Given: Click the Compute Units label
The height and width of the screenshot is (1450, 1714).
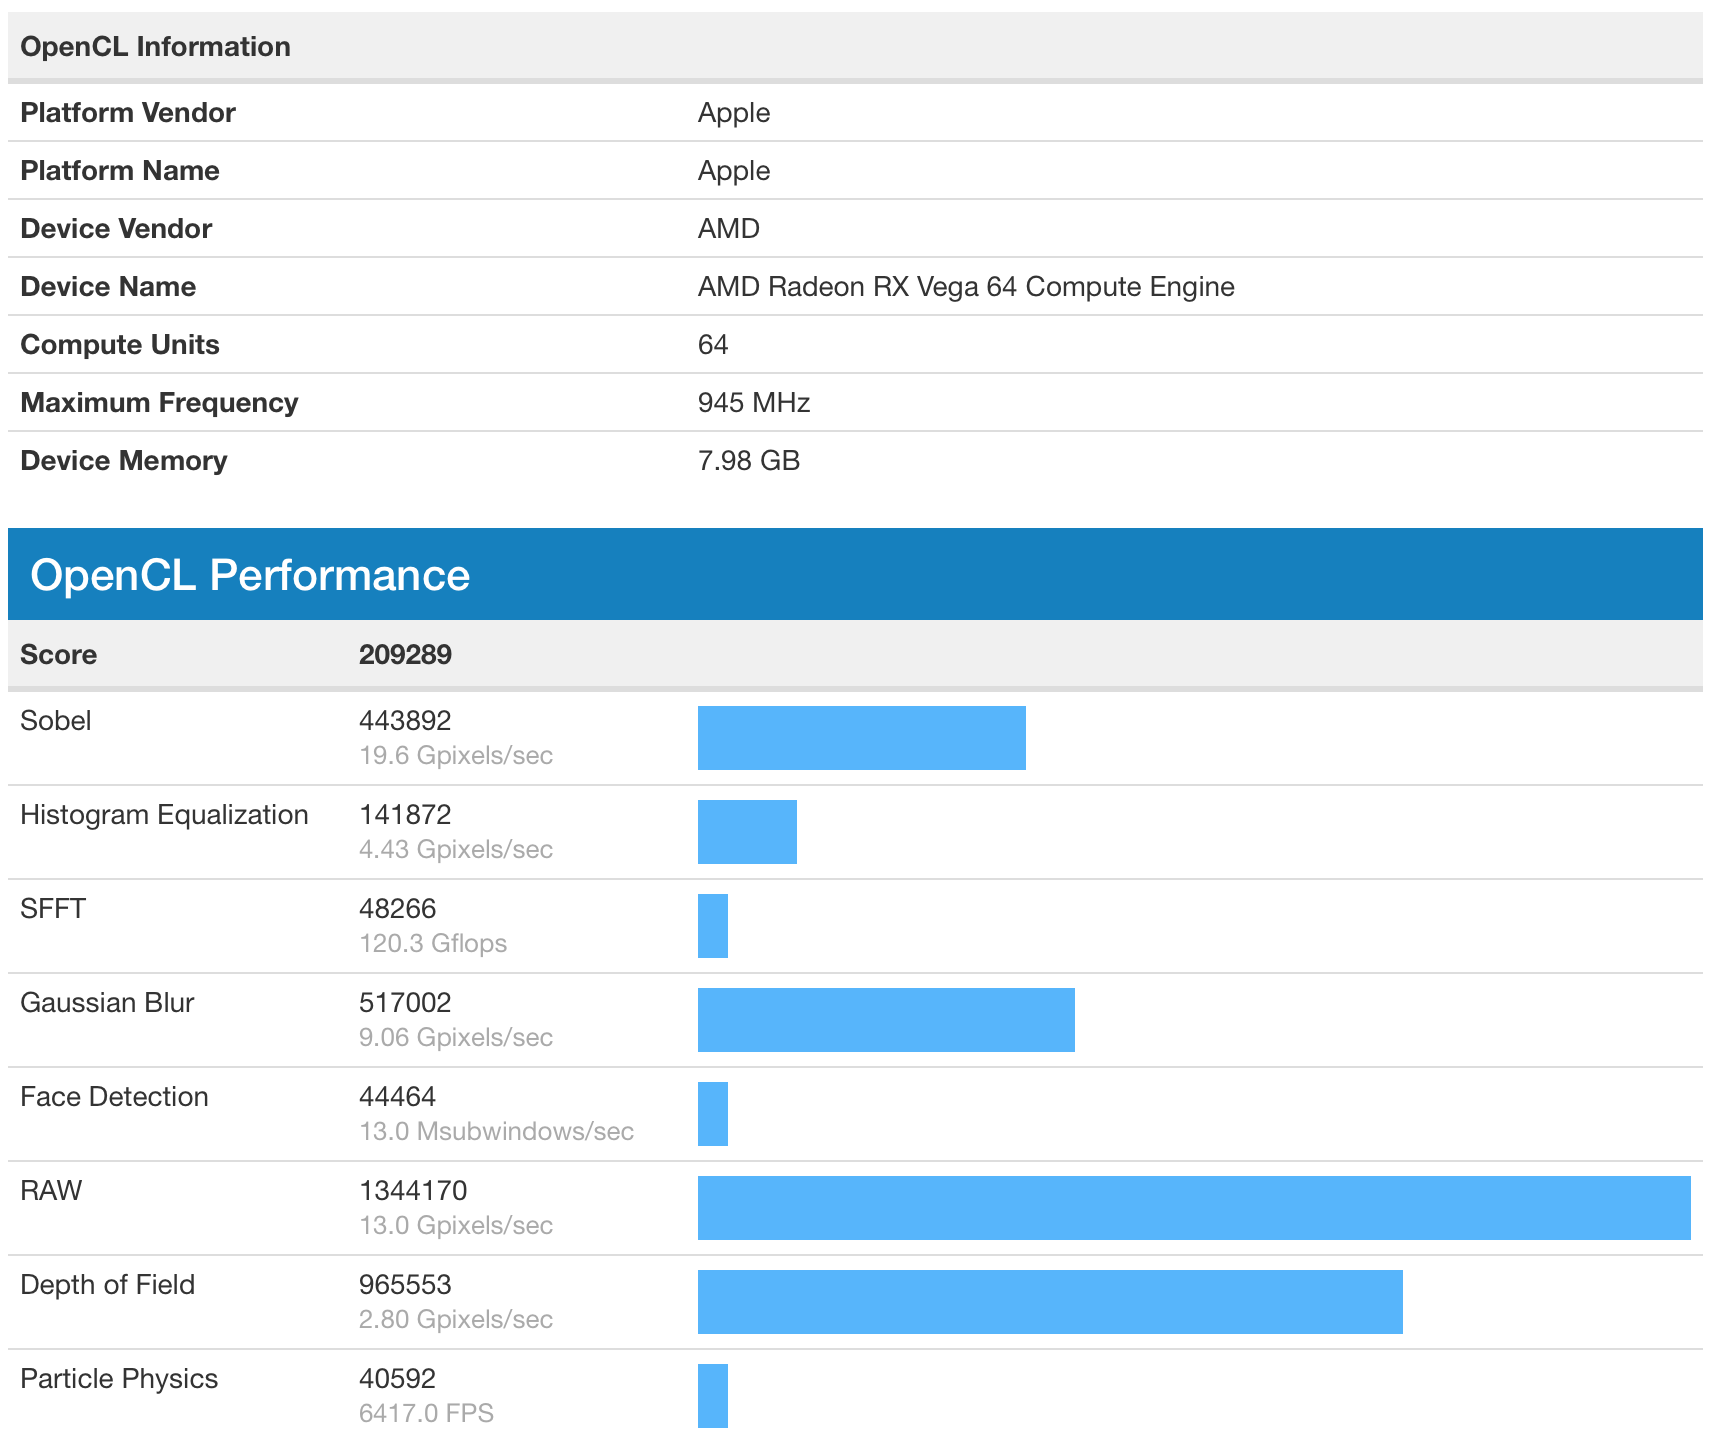Looking at the screenshot, I should 120,345.
